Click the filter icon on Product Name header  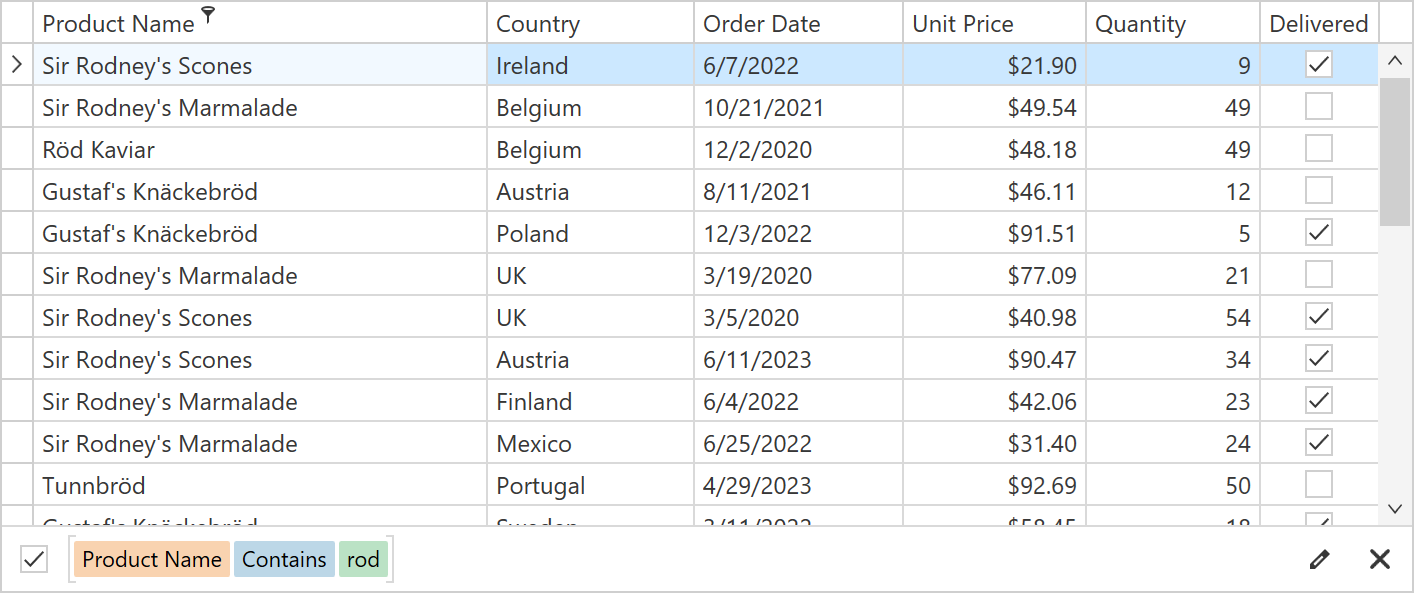208,14
